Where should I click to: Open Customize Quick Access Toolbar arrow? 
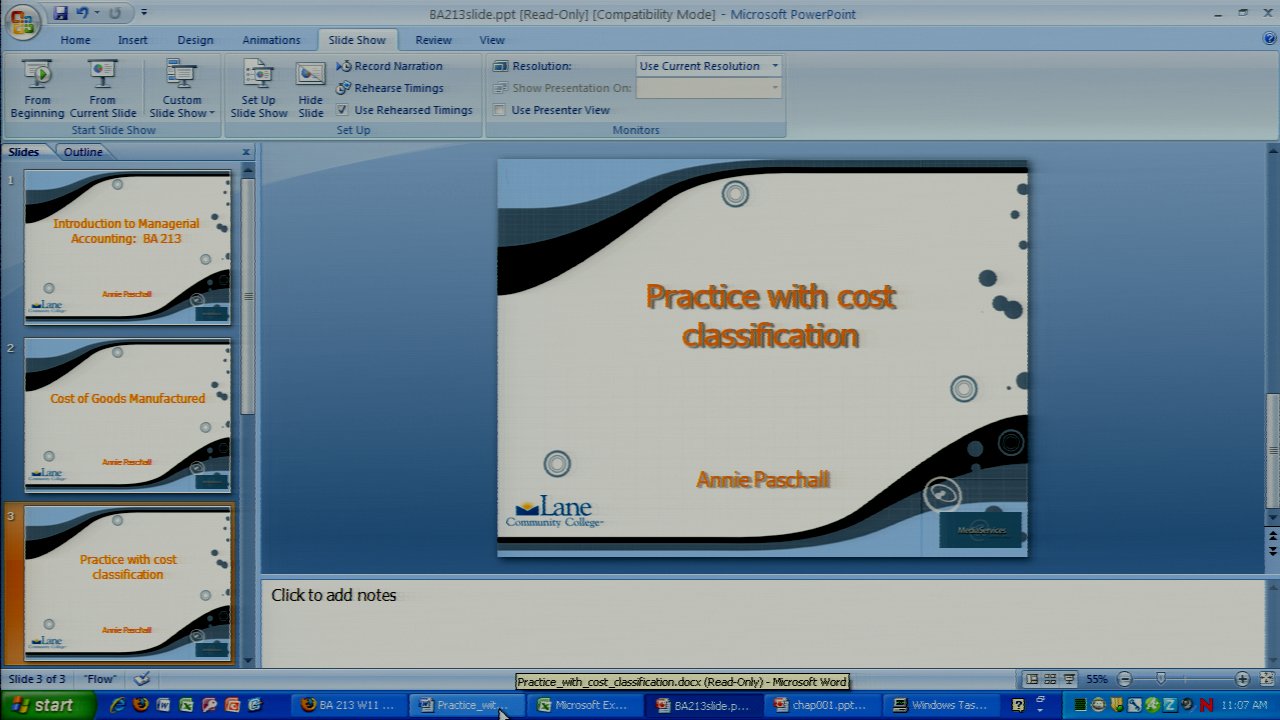(x=144, y=14)
